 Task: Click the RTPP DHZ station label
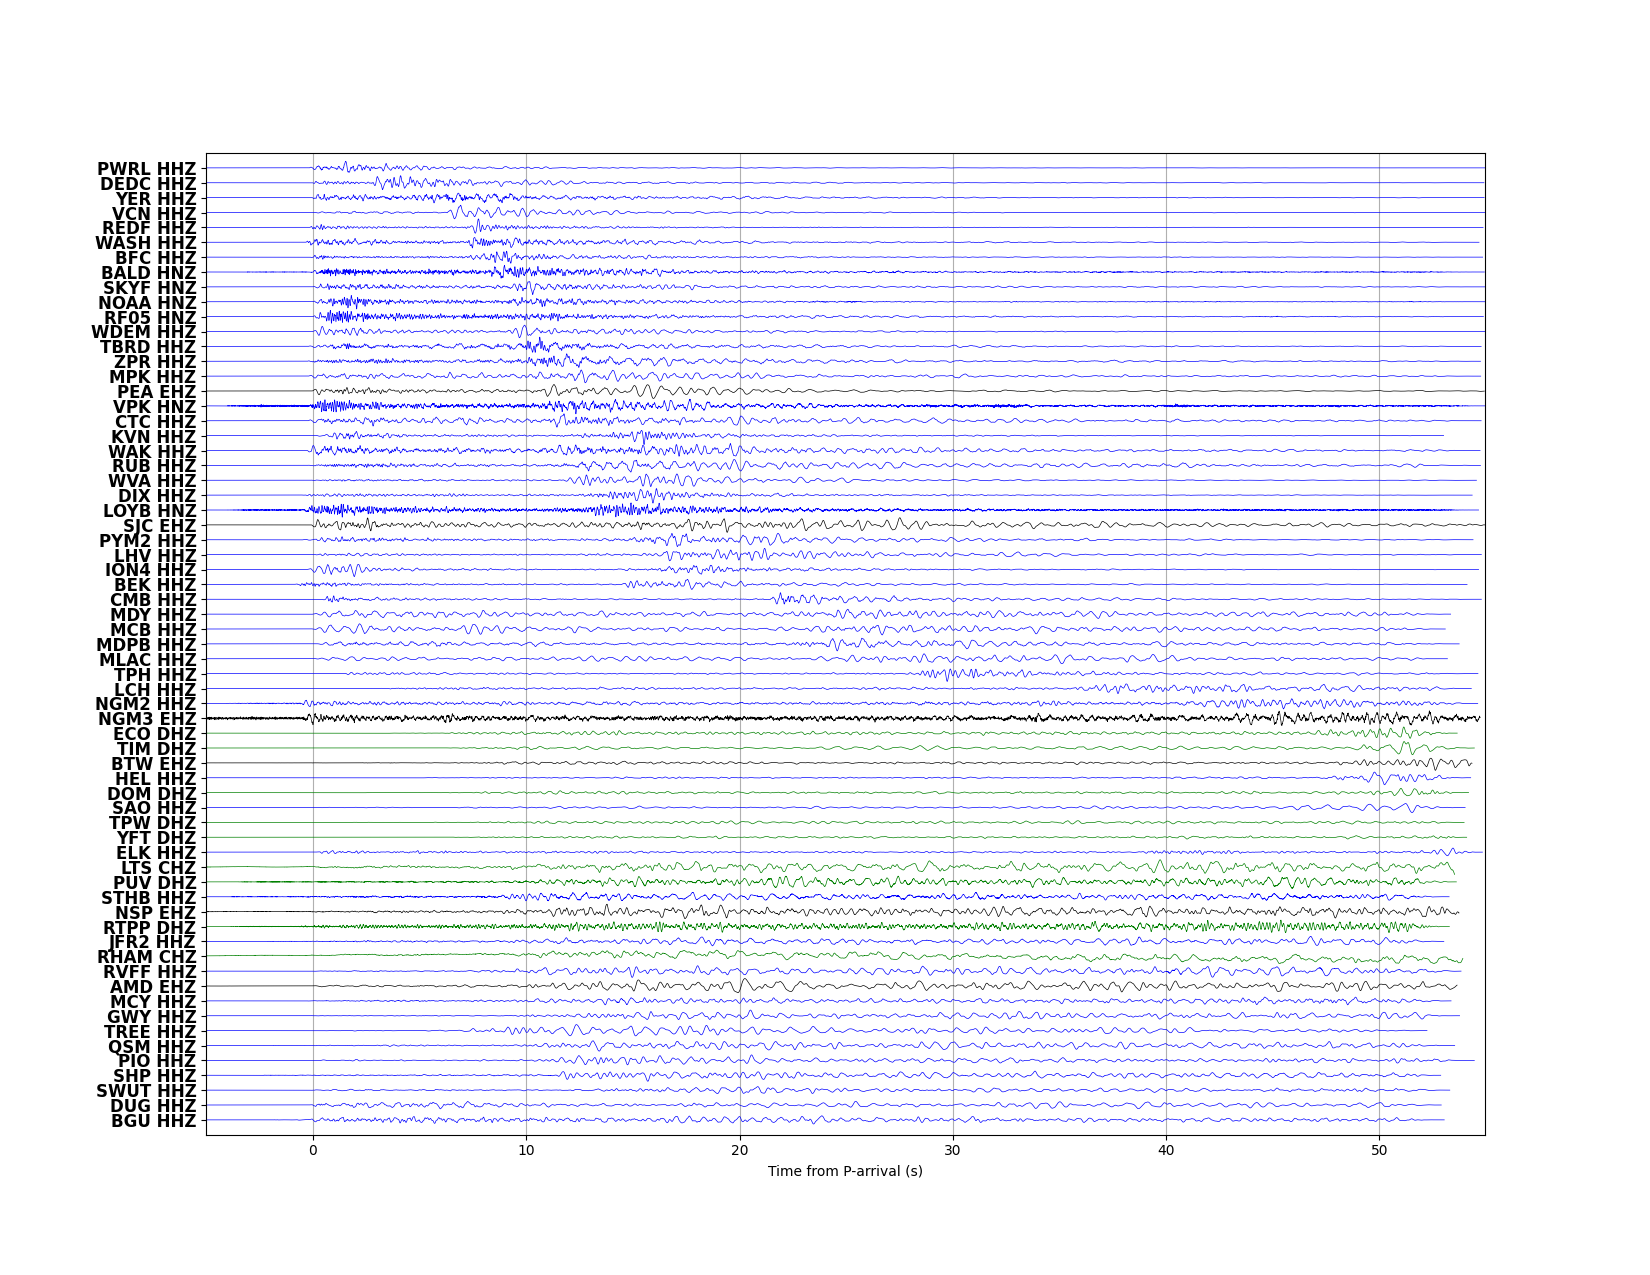[150, 927]
